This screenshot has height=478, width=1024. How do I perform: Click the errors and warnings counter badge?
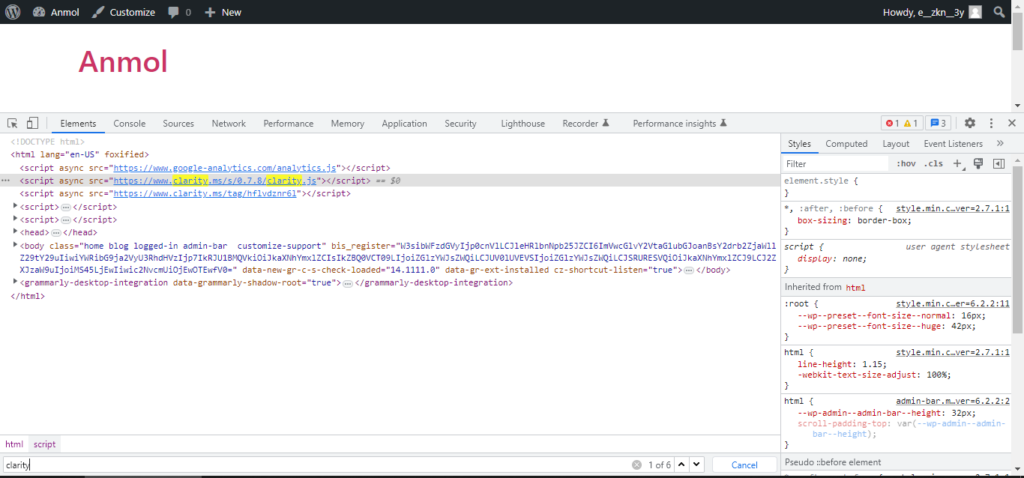902,123
